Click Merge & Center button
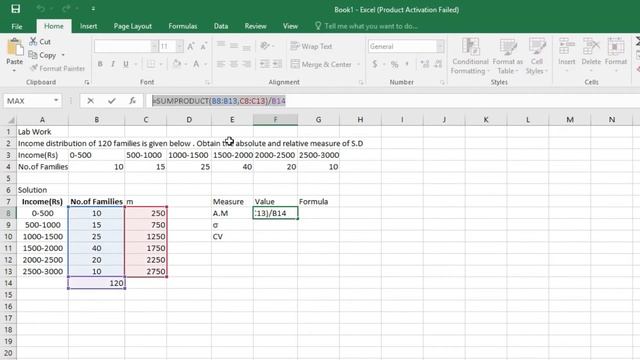The height and width of the screenshot is (360, 640). tap(321, 64)
